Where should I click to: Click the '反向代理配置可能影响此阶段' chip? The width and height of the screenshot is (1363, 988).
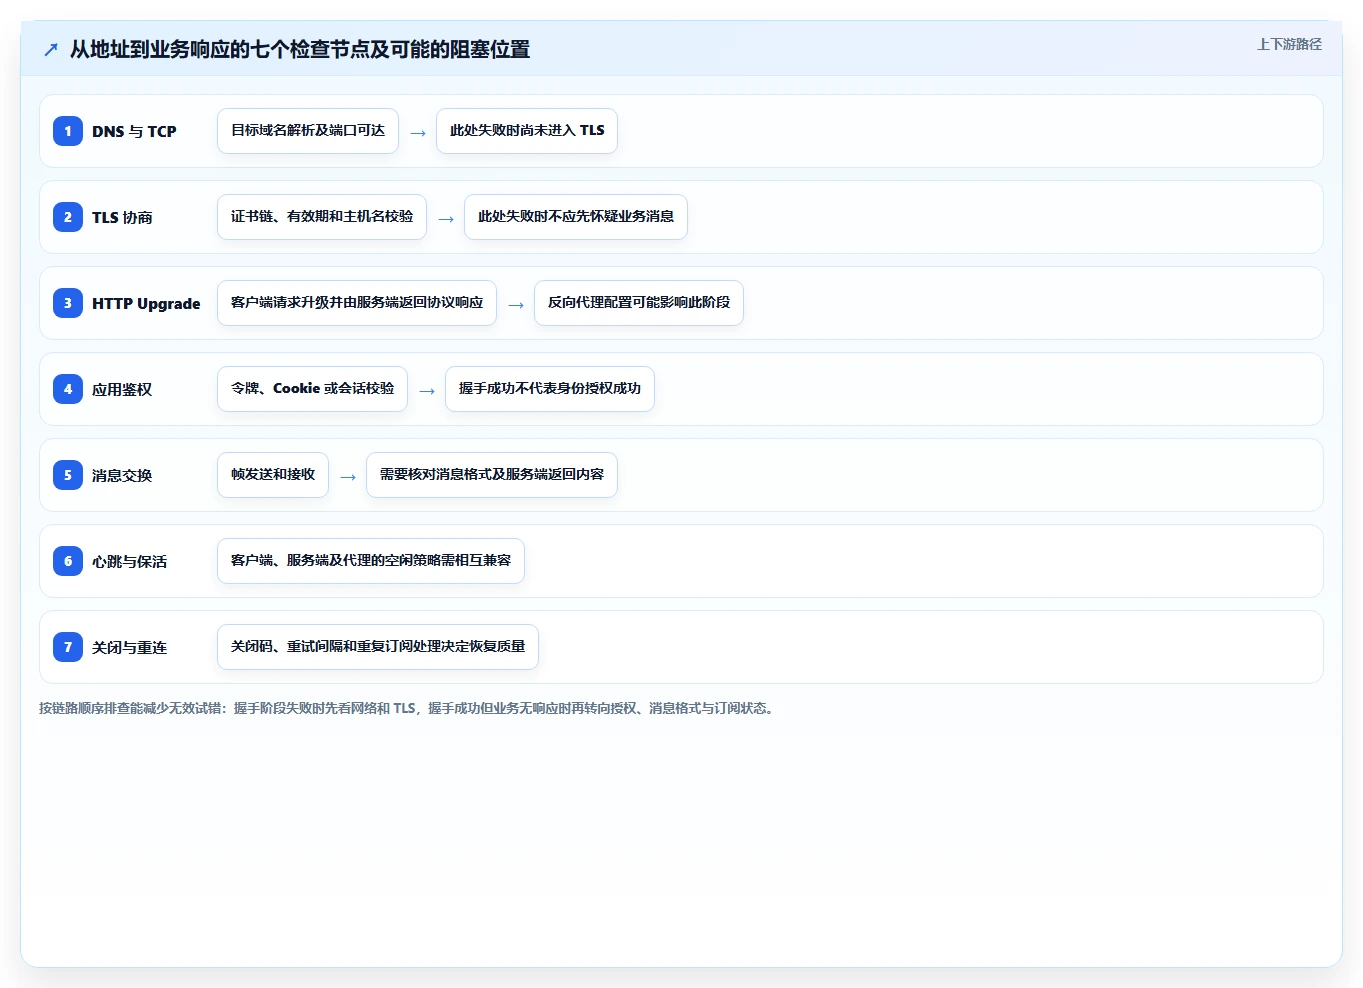pyautogui.click(x=639, y=303)
